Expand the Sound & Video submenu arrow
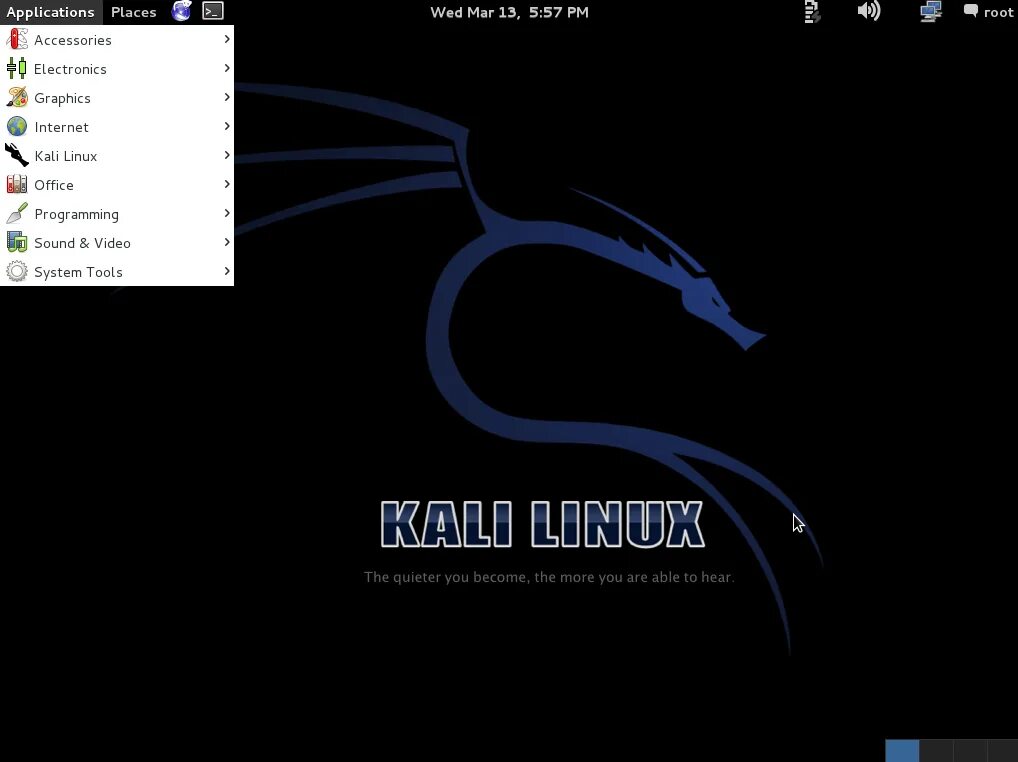 click(227, 242)
